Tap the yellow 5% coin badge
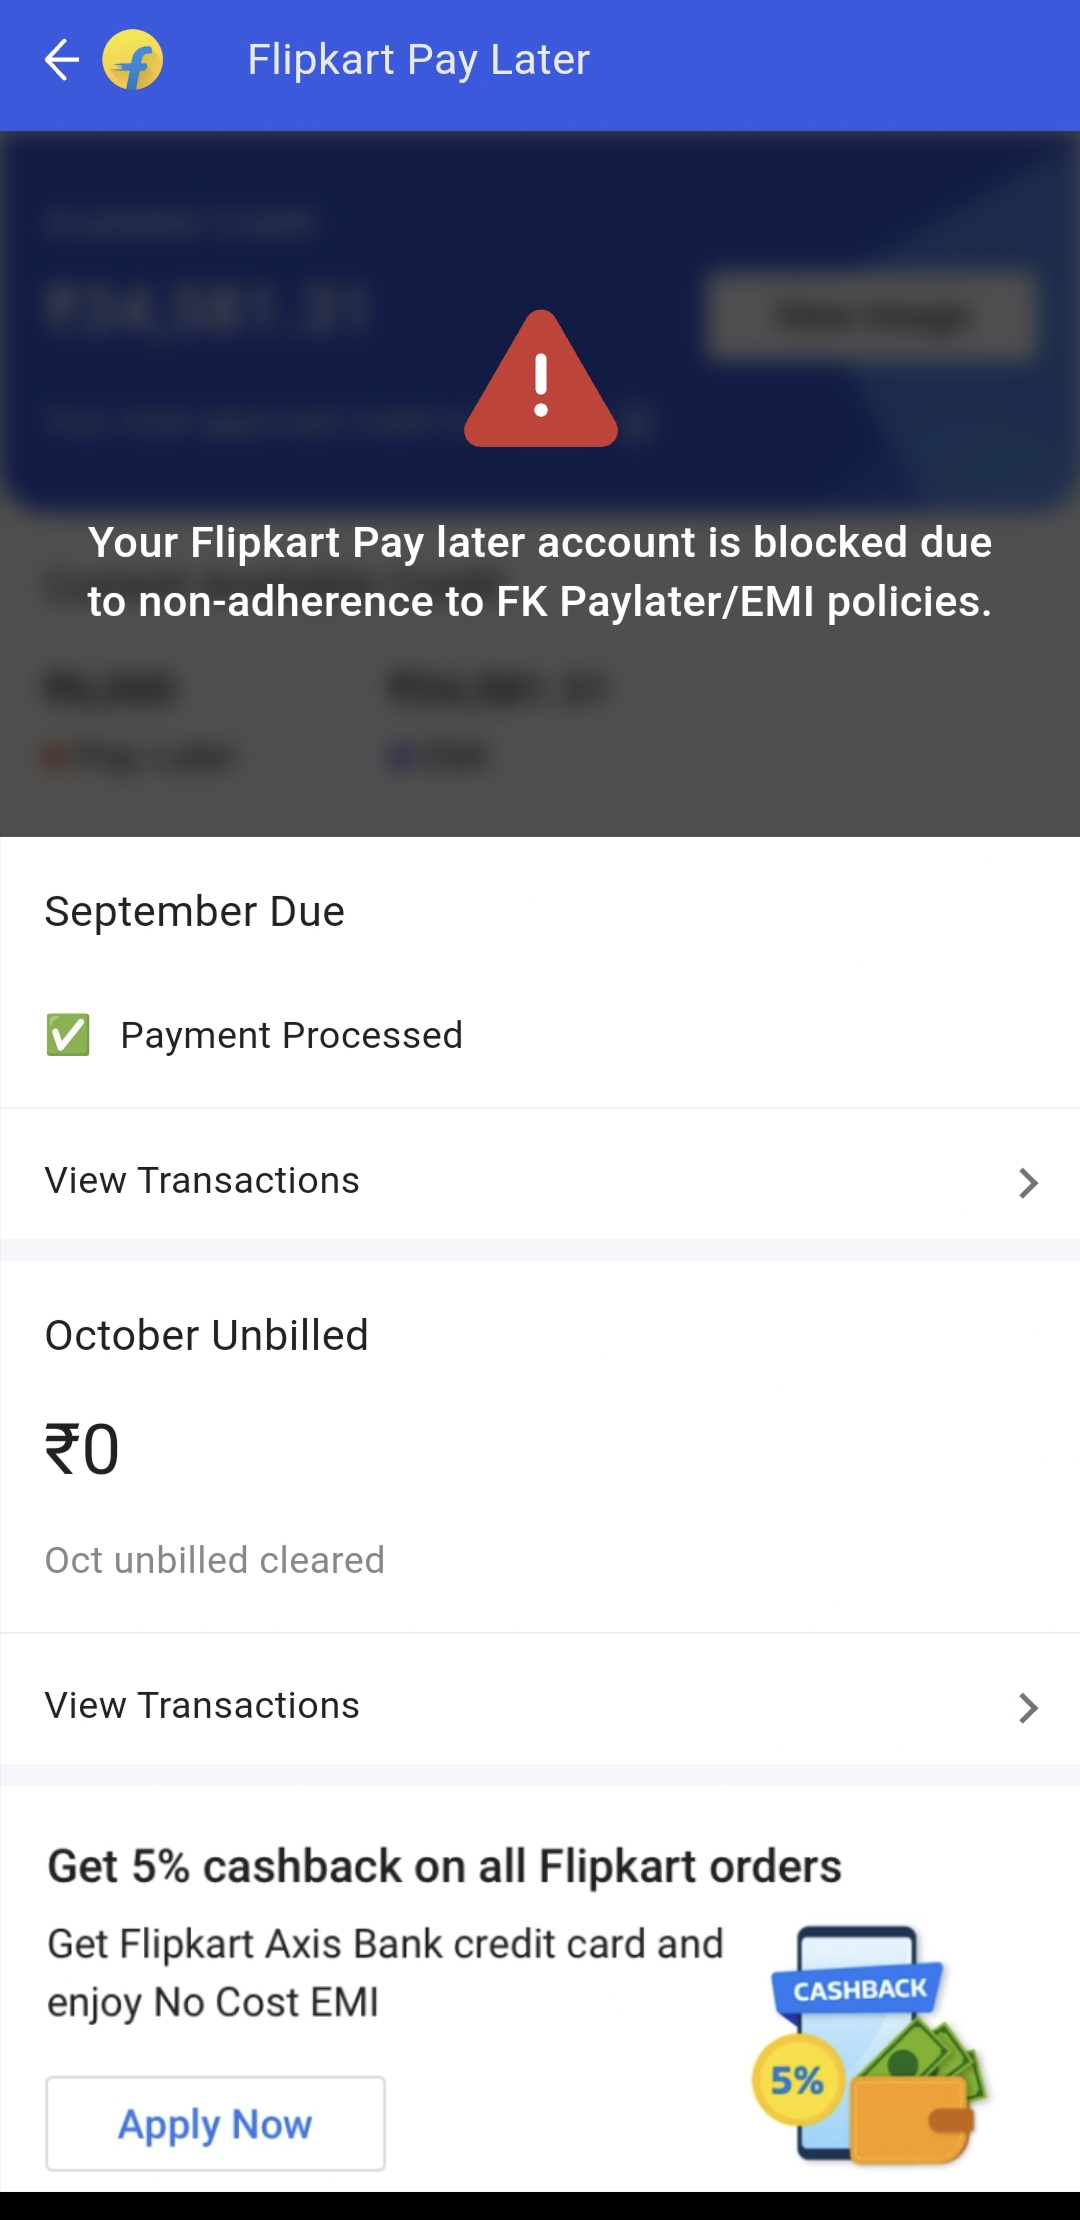The image size is (1080, 2220). [797, 2081]
